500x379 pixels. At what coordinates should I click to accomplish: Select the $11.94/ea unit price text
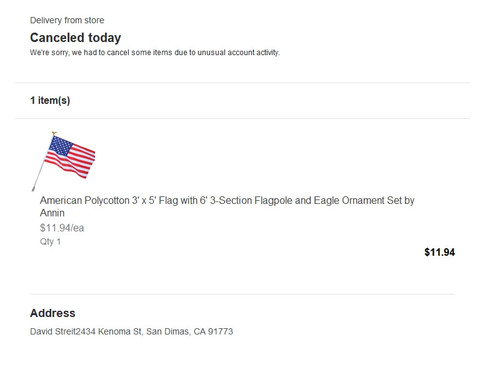[x=62, y=228]
